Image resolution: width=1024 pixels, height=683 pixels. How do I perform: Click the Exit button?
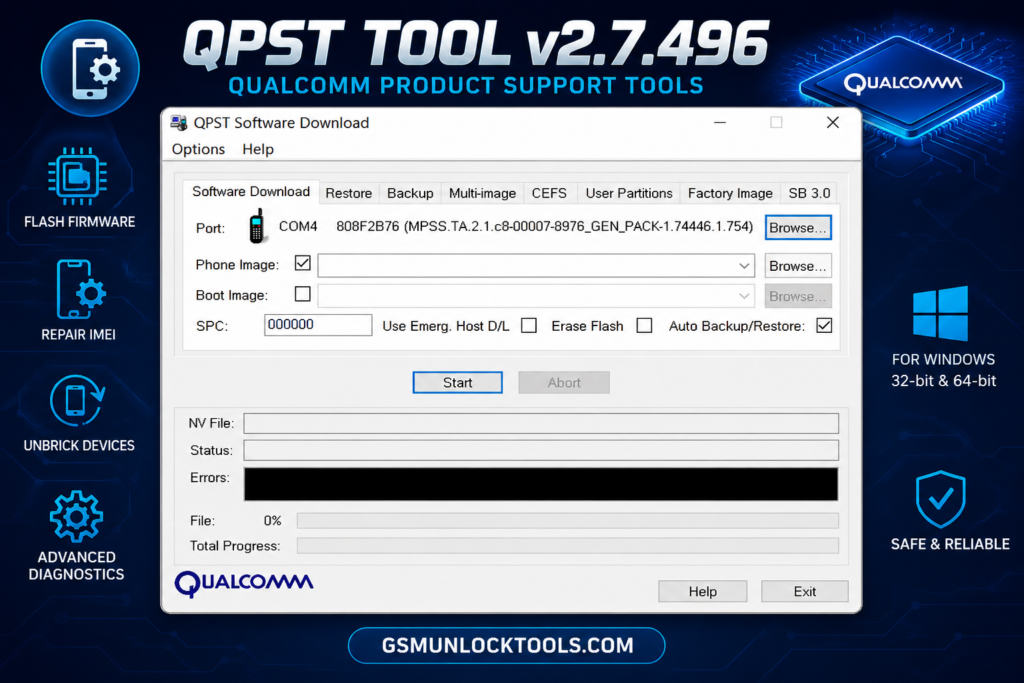(x=805, y=592)
